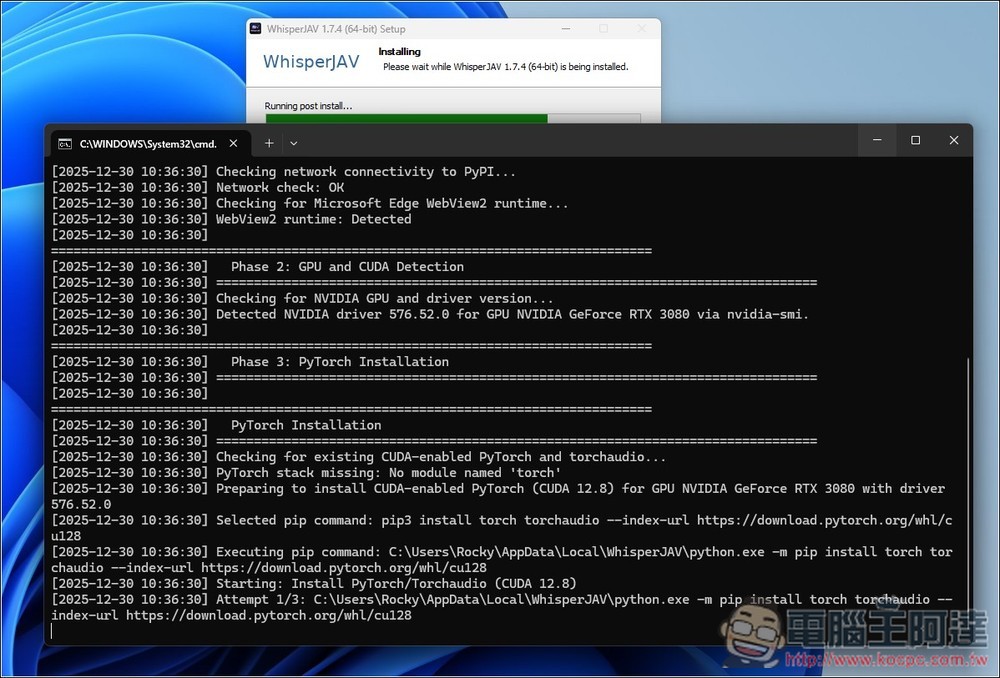The image size is (1000, 678).
Task: Maximize the terminal window
Action: pos(915,140)
